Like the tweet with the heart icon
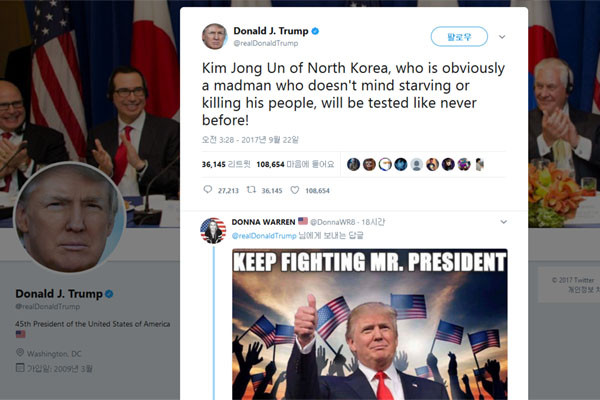The height and width of the screenshot is (400, 600). [295, 190]
